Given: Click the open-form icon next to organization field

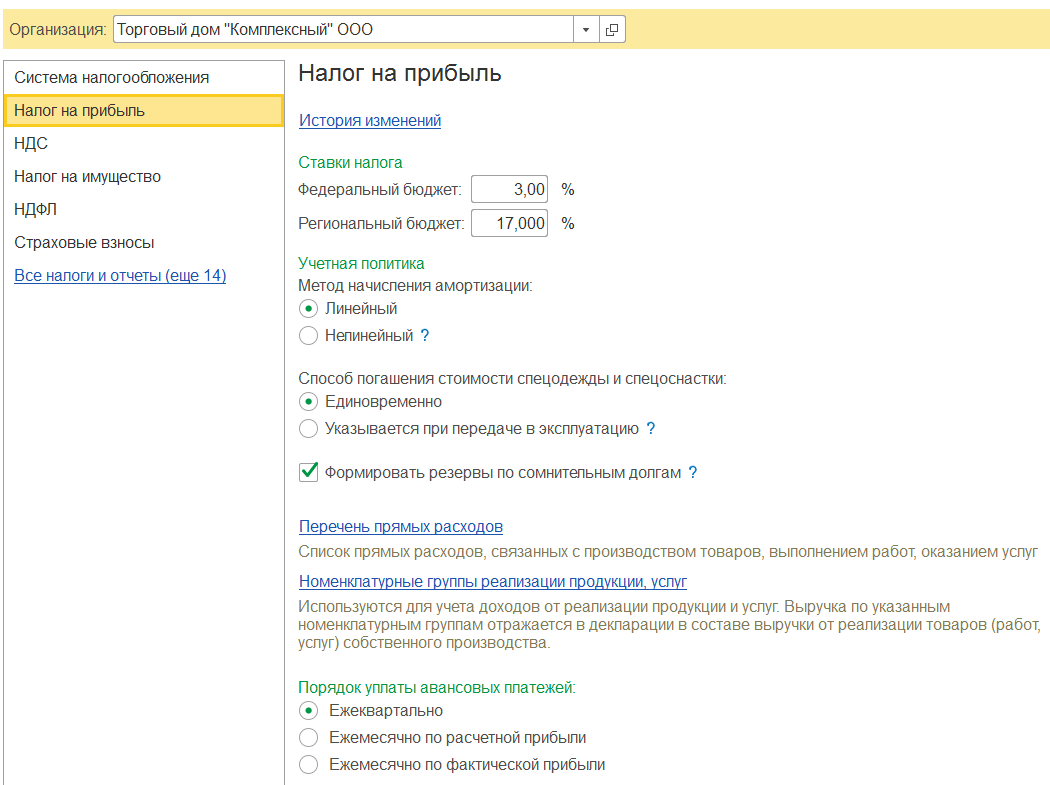Looking at the screenshot, I should (x=612, y=30).
